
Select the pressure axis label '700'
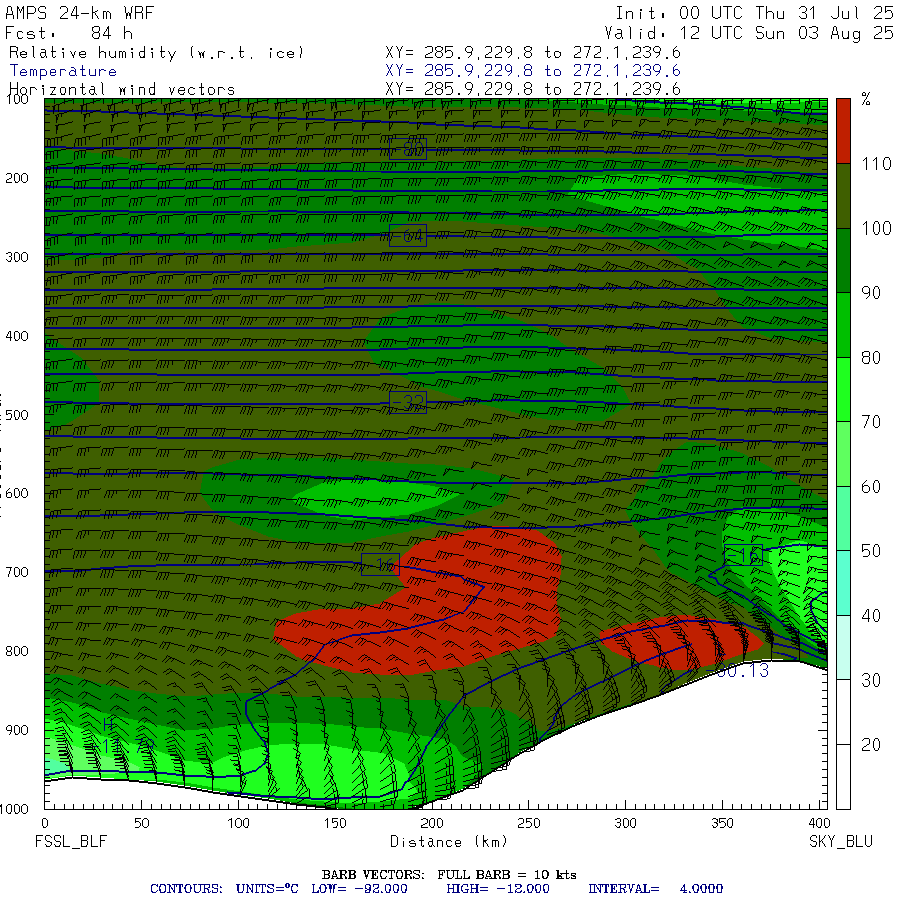click(17, 572)
